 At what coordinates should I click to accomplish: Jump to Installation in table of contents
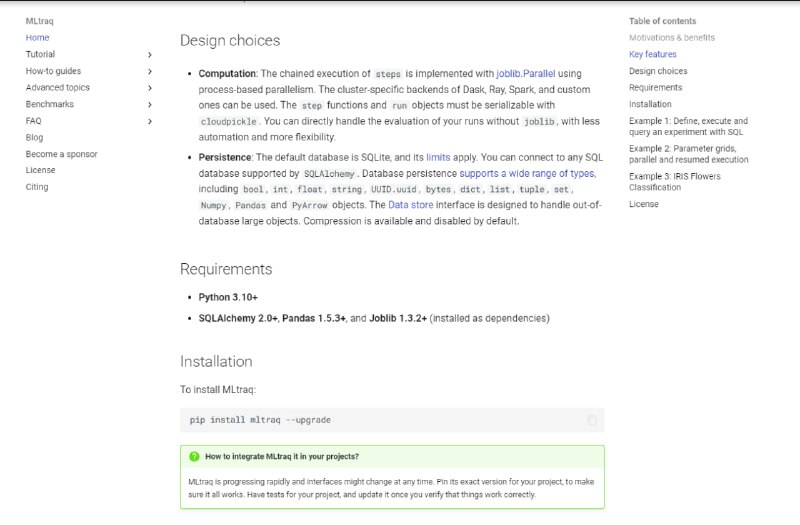click(650, 104)
